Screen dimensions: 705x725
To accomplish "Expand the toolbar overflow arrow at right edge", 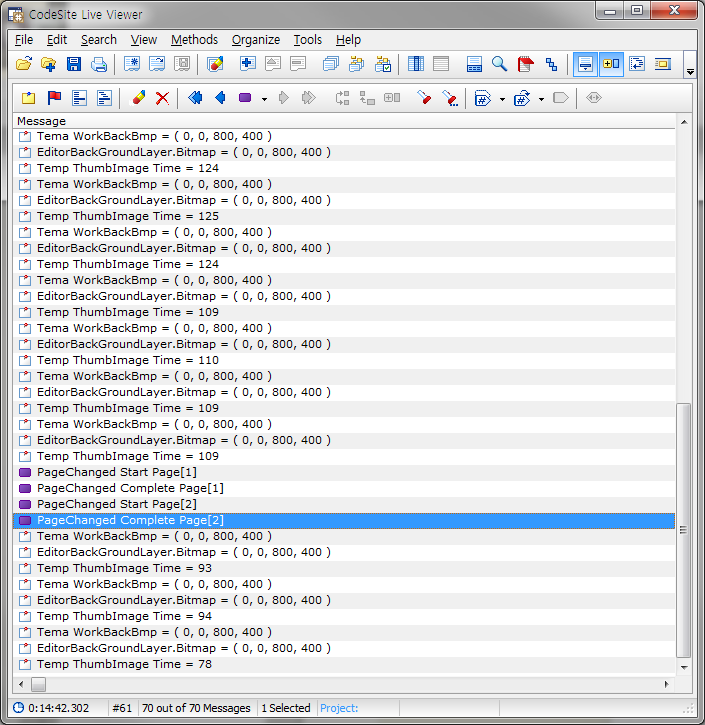I will pos(690,72).
